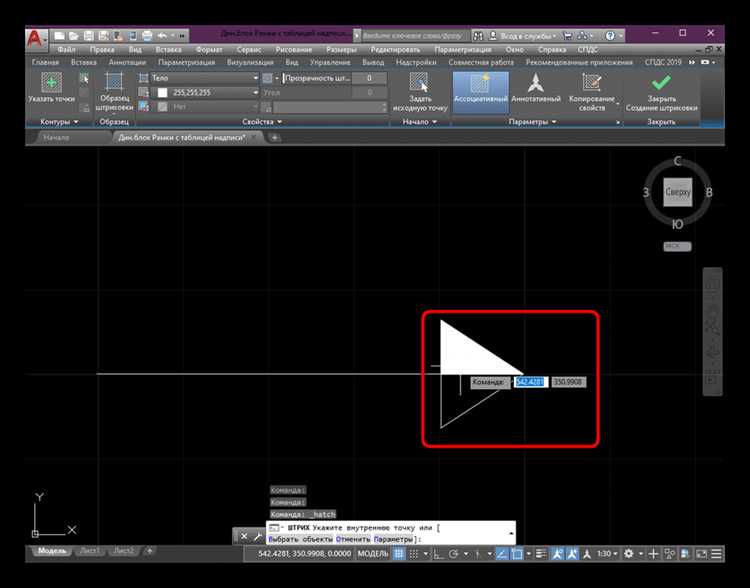Click the lineweight display icon in status bar
The height and width of the screenshot is (588, 750).
pos(540,554)
